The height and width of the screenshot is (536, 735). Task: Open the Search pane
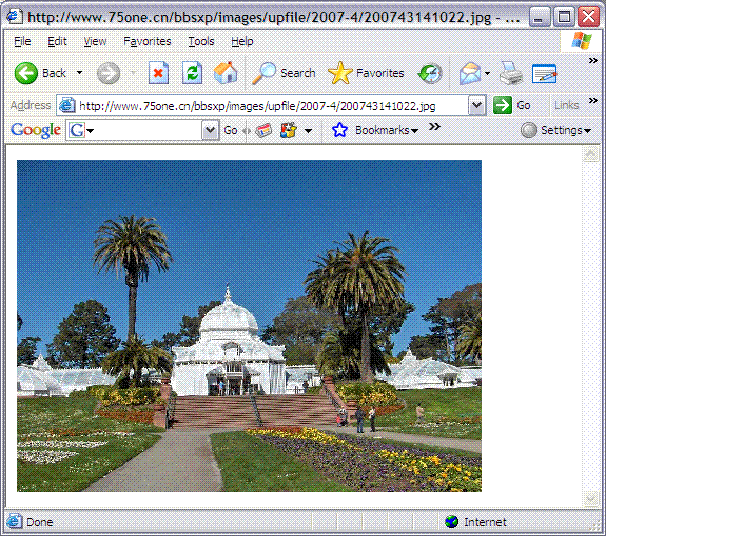pos(284,73)
